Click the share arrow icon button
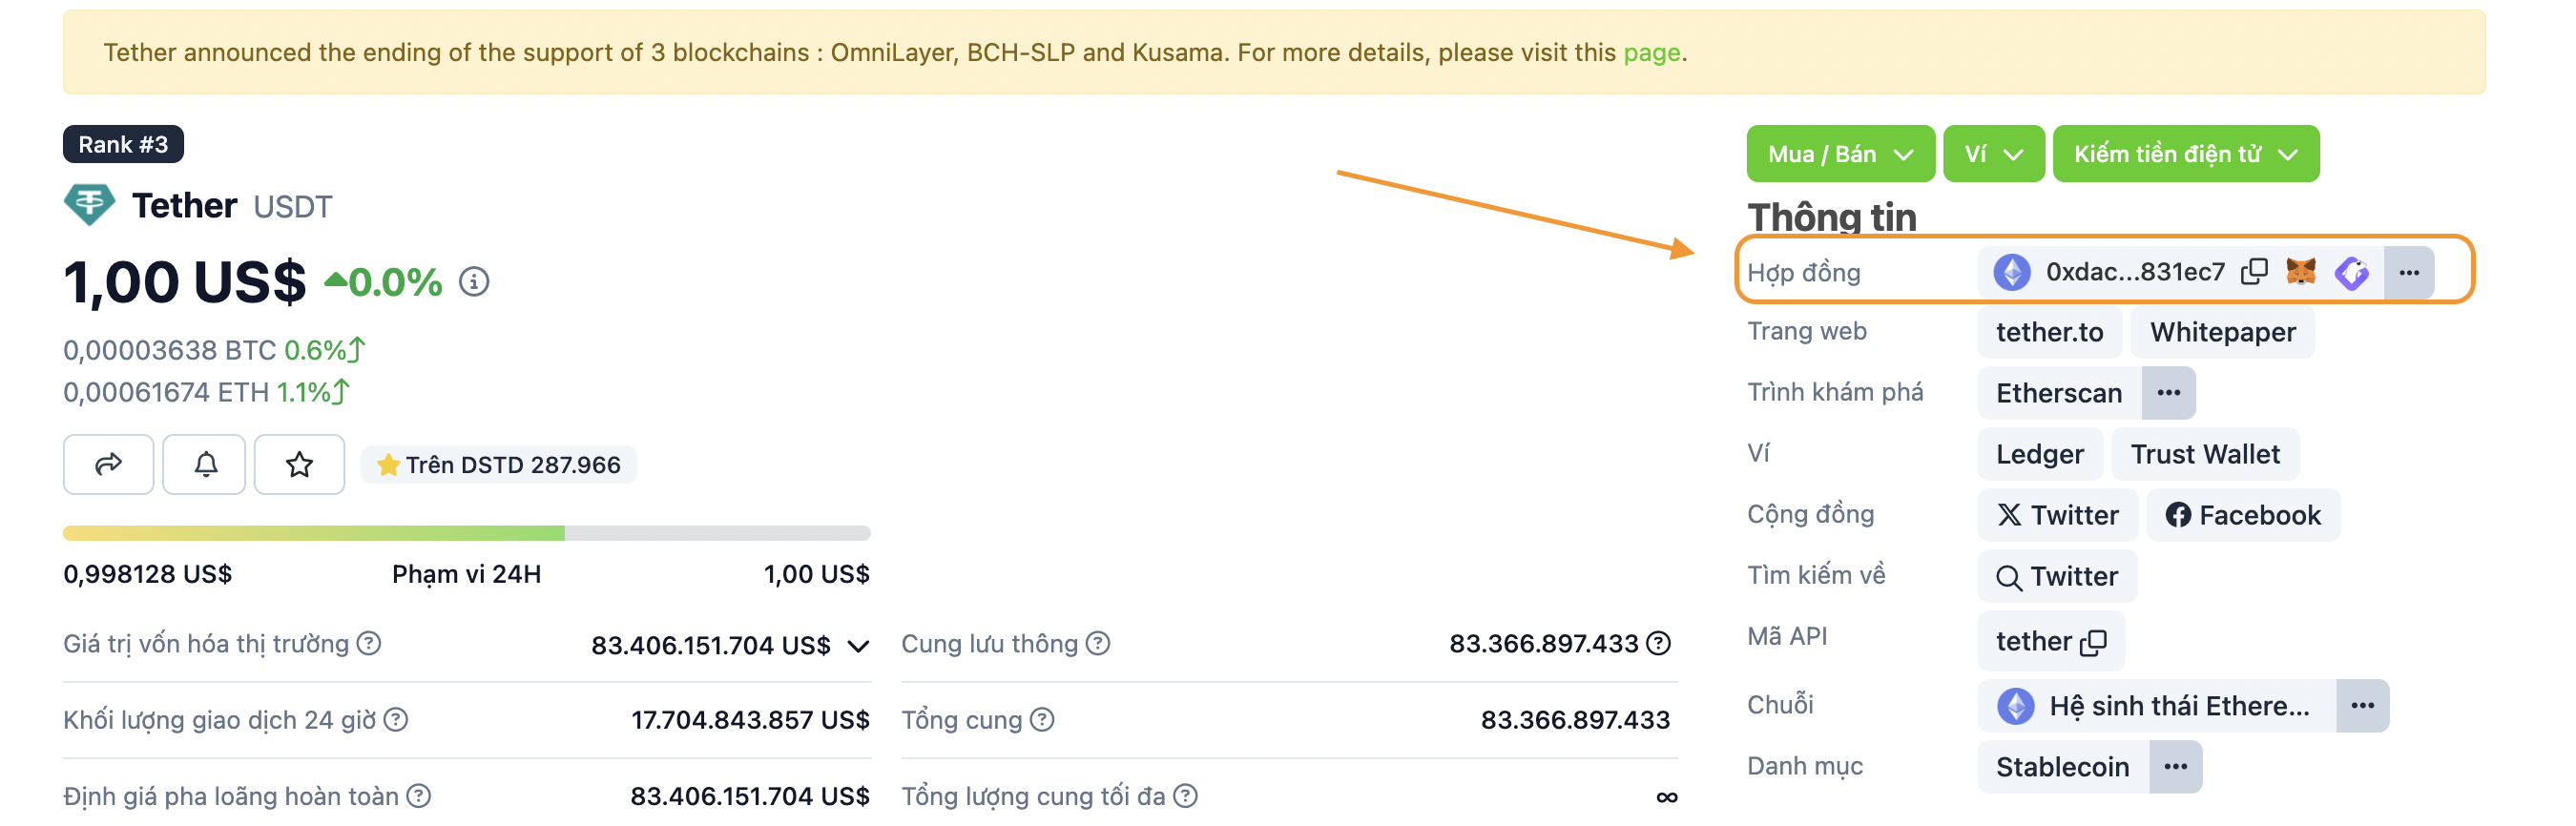Image resolution: width=2576 pixels, height=826 pixels. (x=108, y=464)
